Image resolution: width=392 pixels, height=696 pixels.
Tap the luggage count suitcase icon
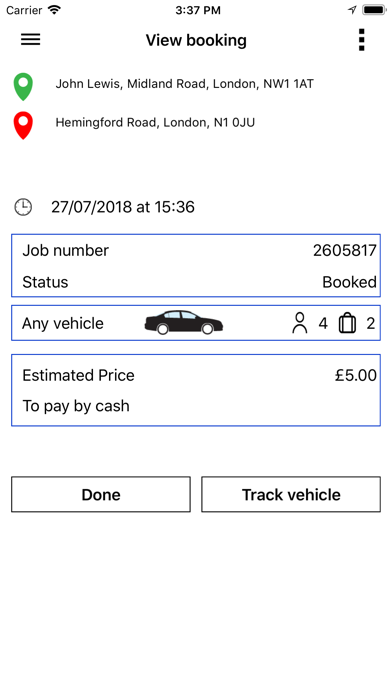(x=347, y=323)
